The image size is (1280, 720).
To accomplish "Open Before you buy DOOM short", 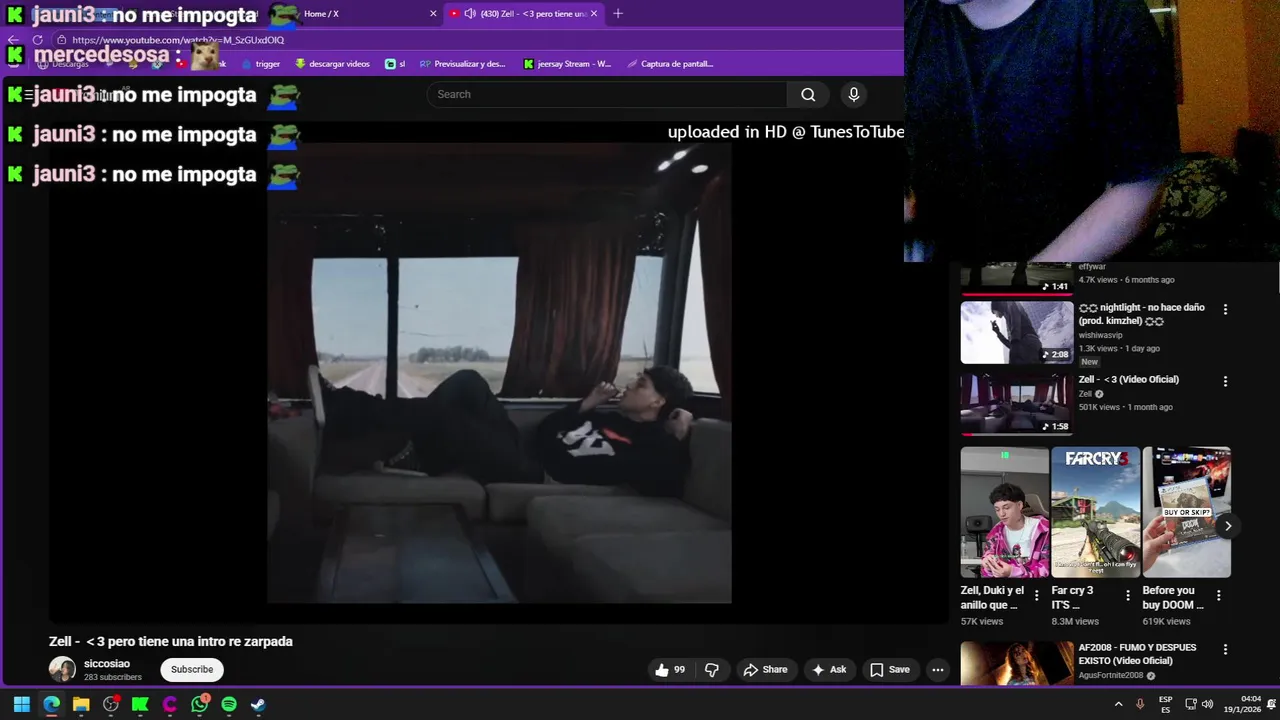I will point(1186,512).
